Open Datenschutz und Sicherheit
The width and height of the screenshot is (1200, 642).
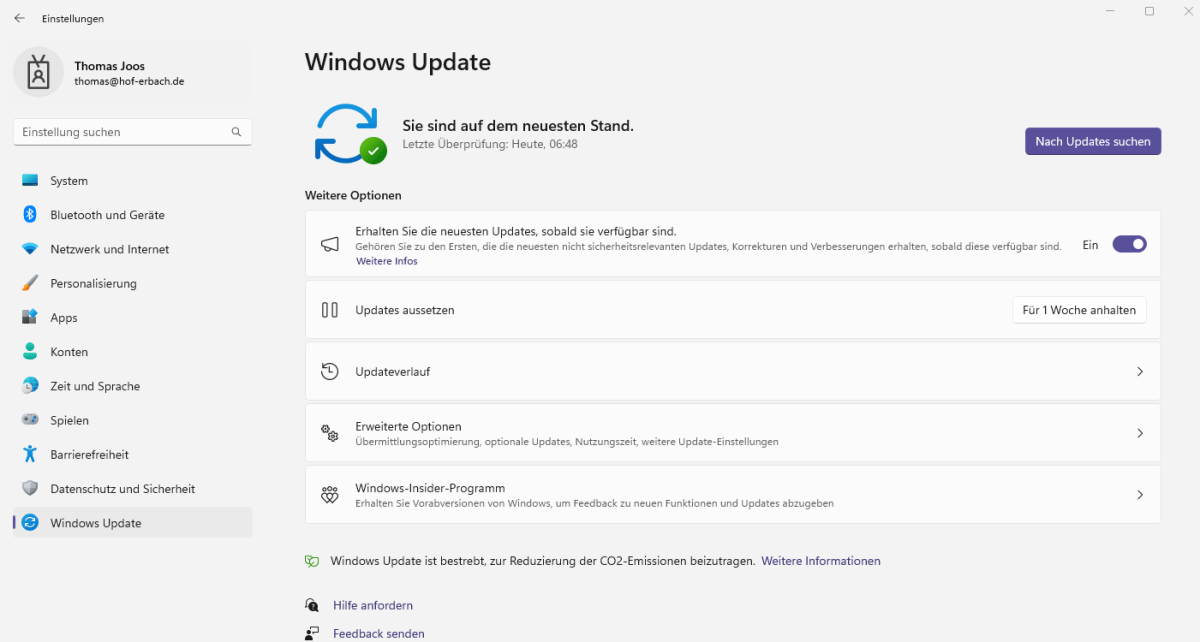click(x=133, y=489)
